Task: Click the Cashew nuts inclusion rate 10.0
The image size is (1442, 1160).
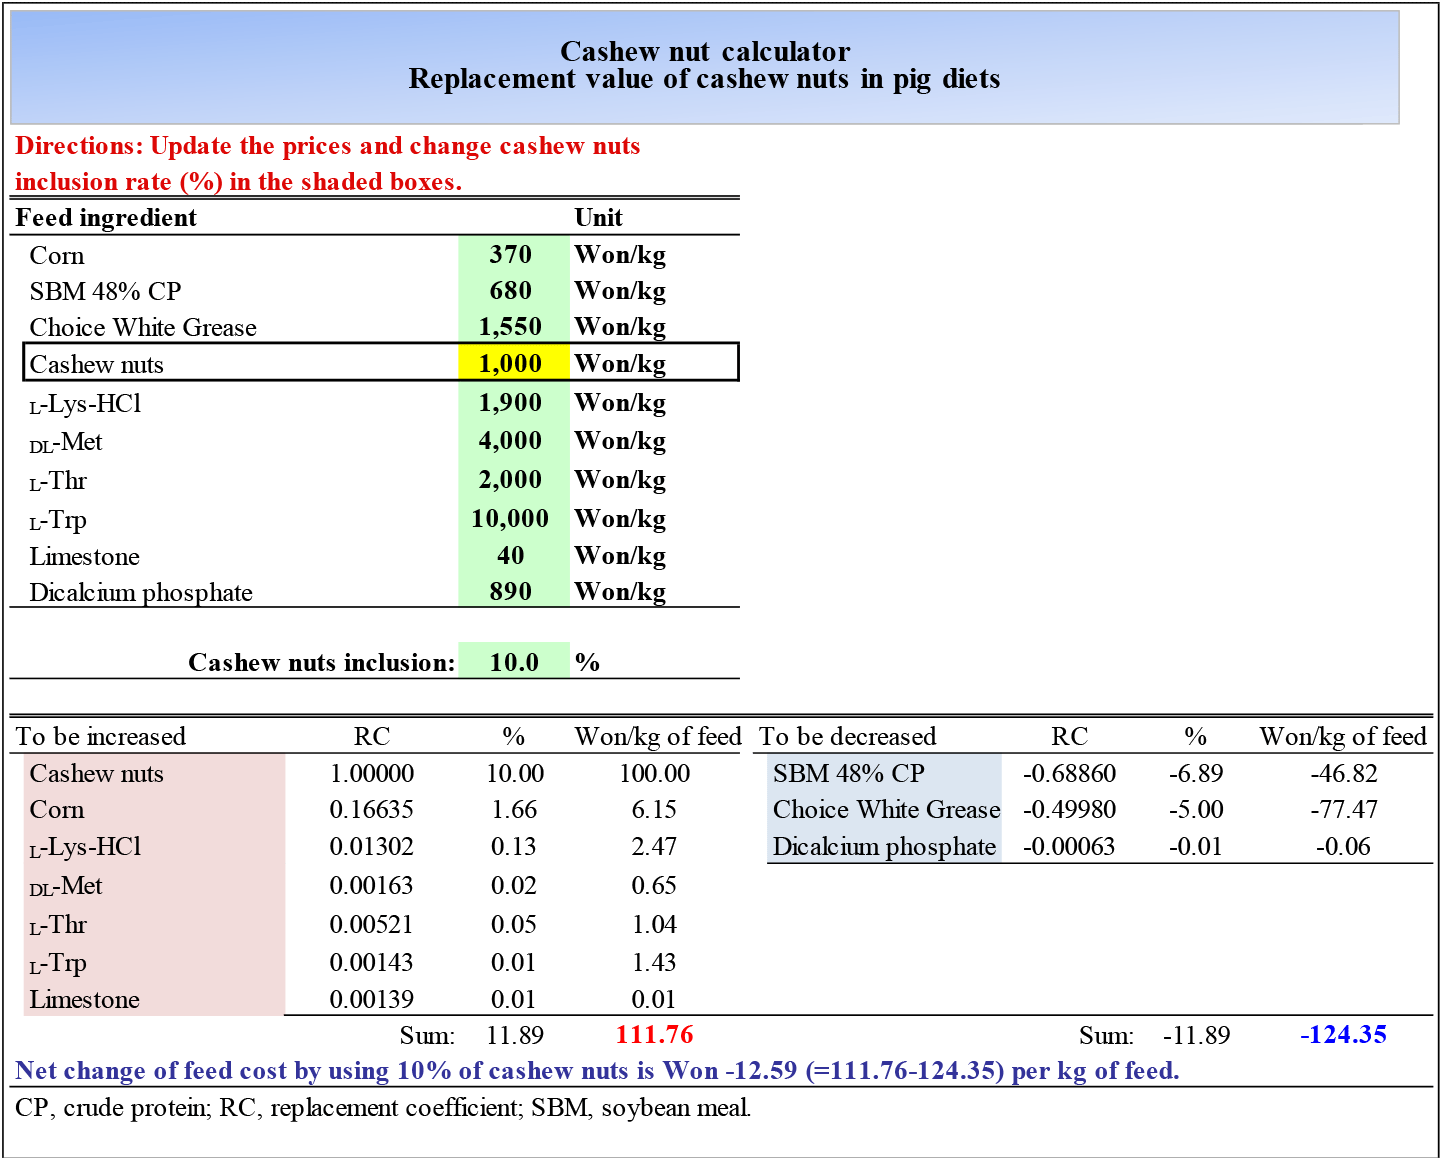Action: (x=514, y=662)
